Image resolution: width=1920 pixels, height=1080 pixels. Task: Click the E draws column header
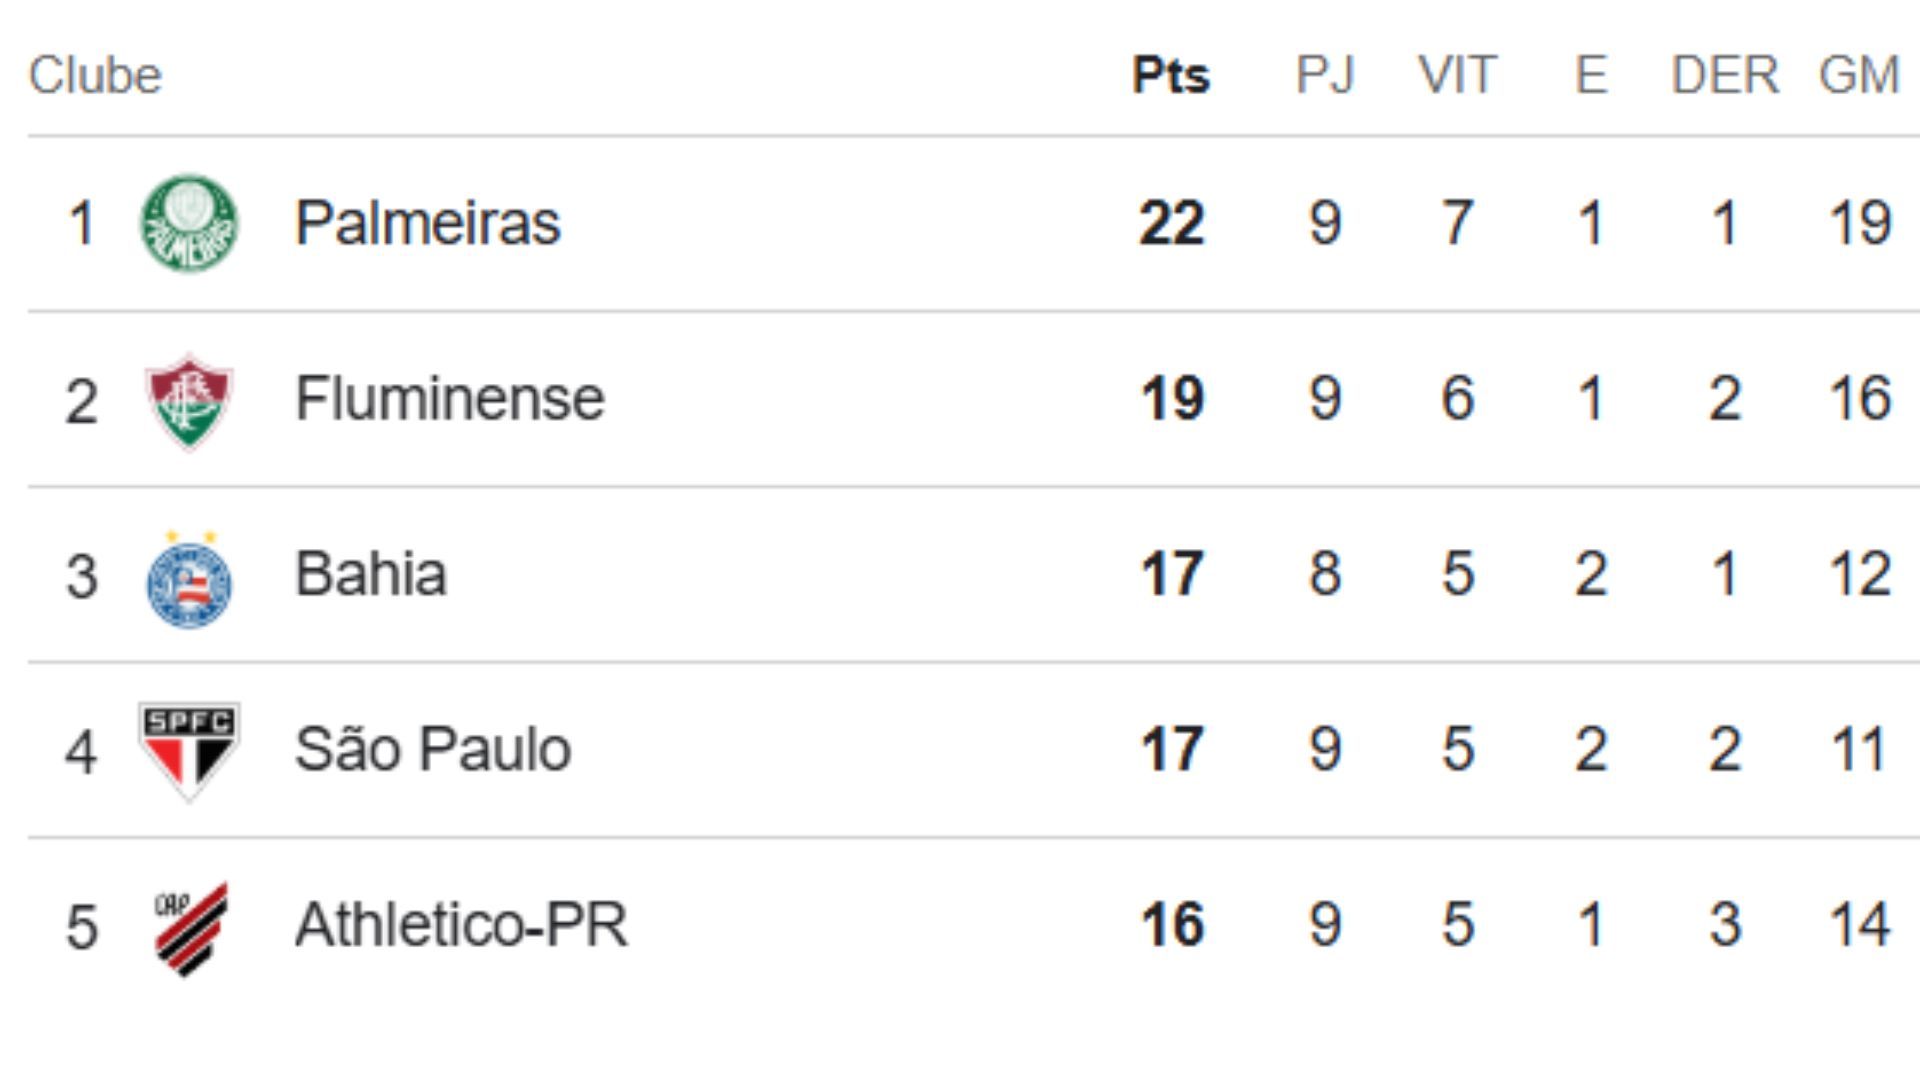pyautogui.click(x=1591, y=75)
